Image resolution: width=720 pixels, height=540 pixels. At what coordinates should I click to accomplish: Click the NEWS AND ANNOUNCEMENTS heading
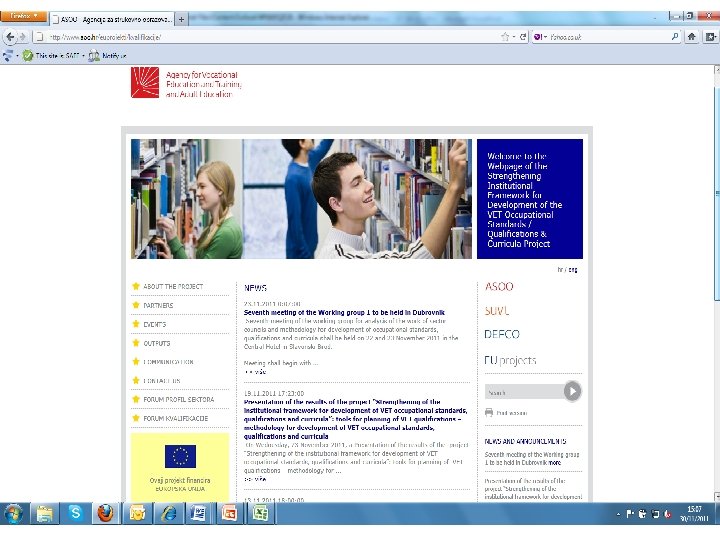525,441
